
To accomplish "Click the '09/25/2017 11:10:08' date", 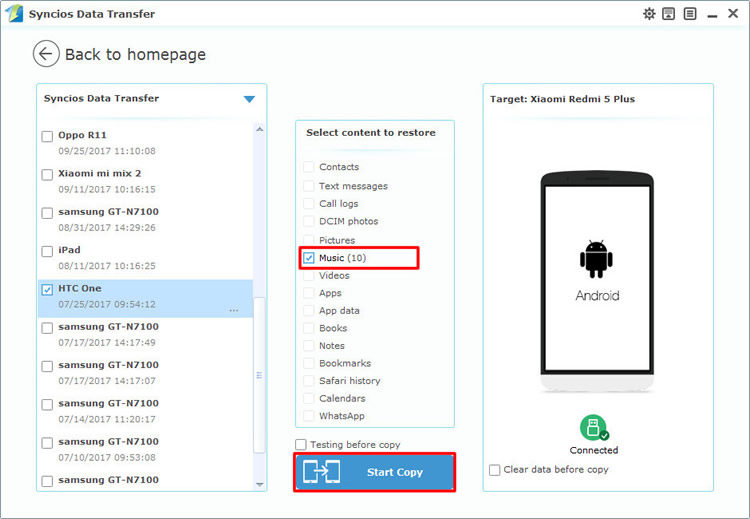I will click(107, 151).
